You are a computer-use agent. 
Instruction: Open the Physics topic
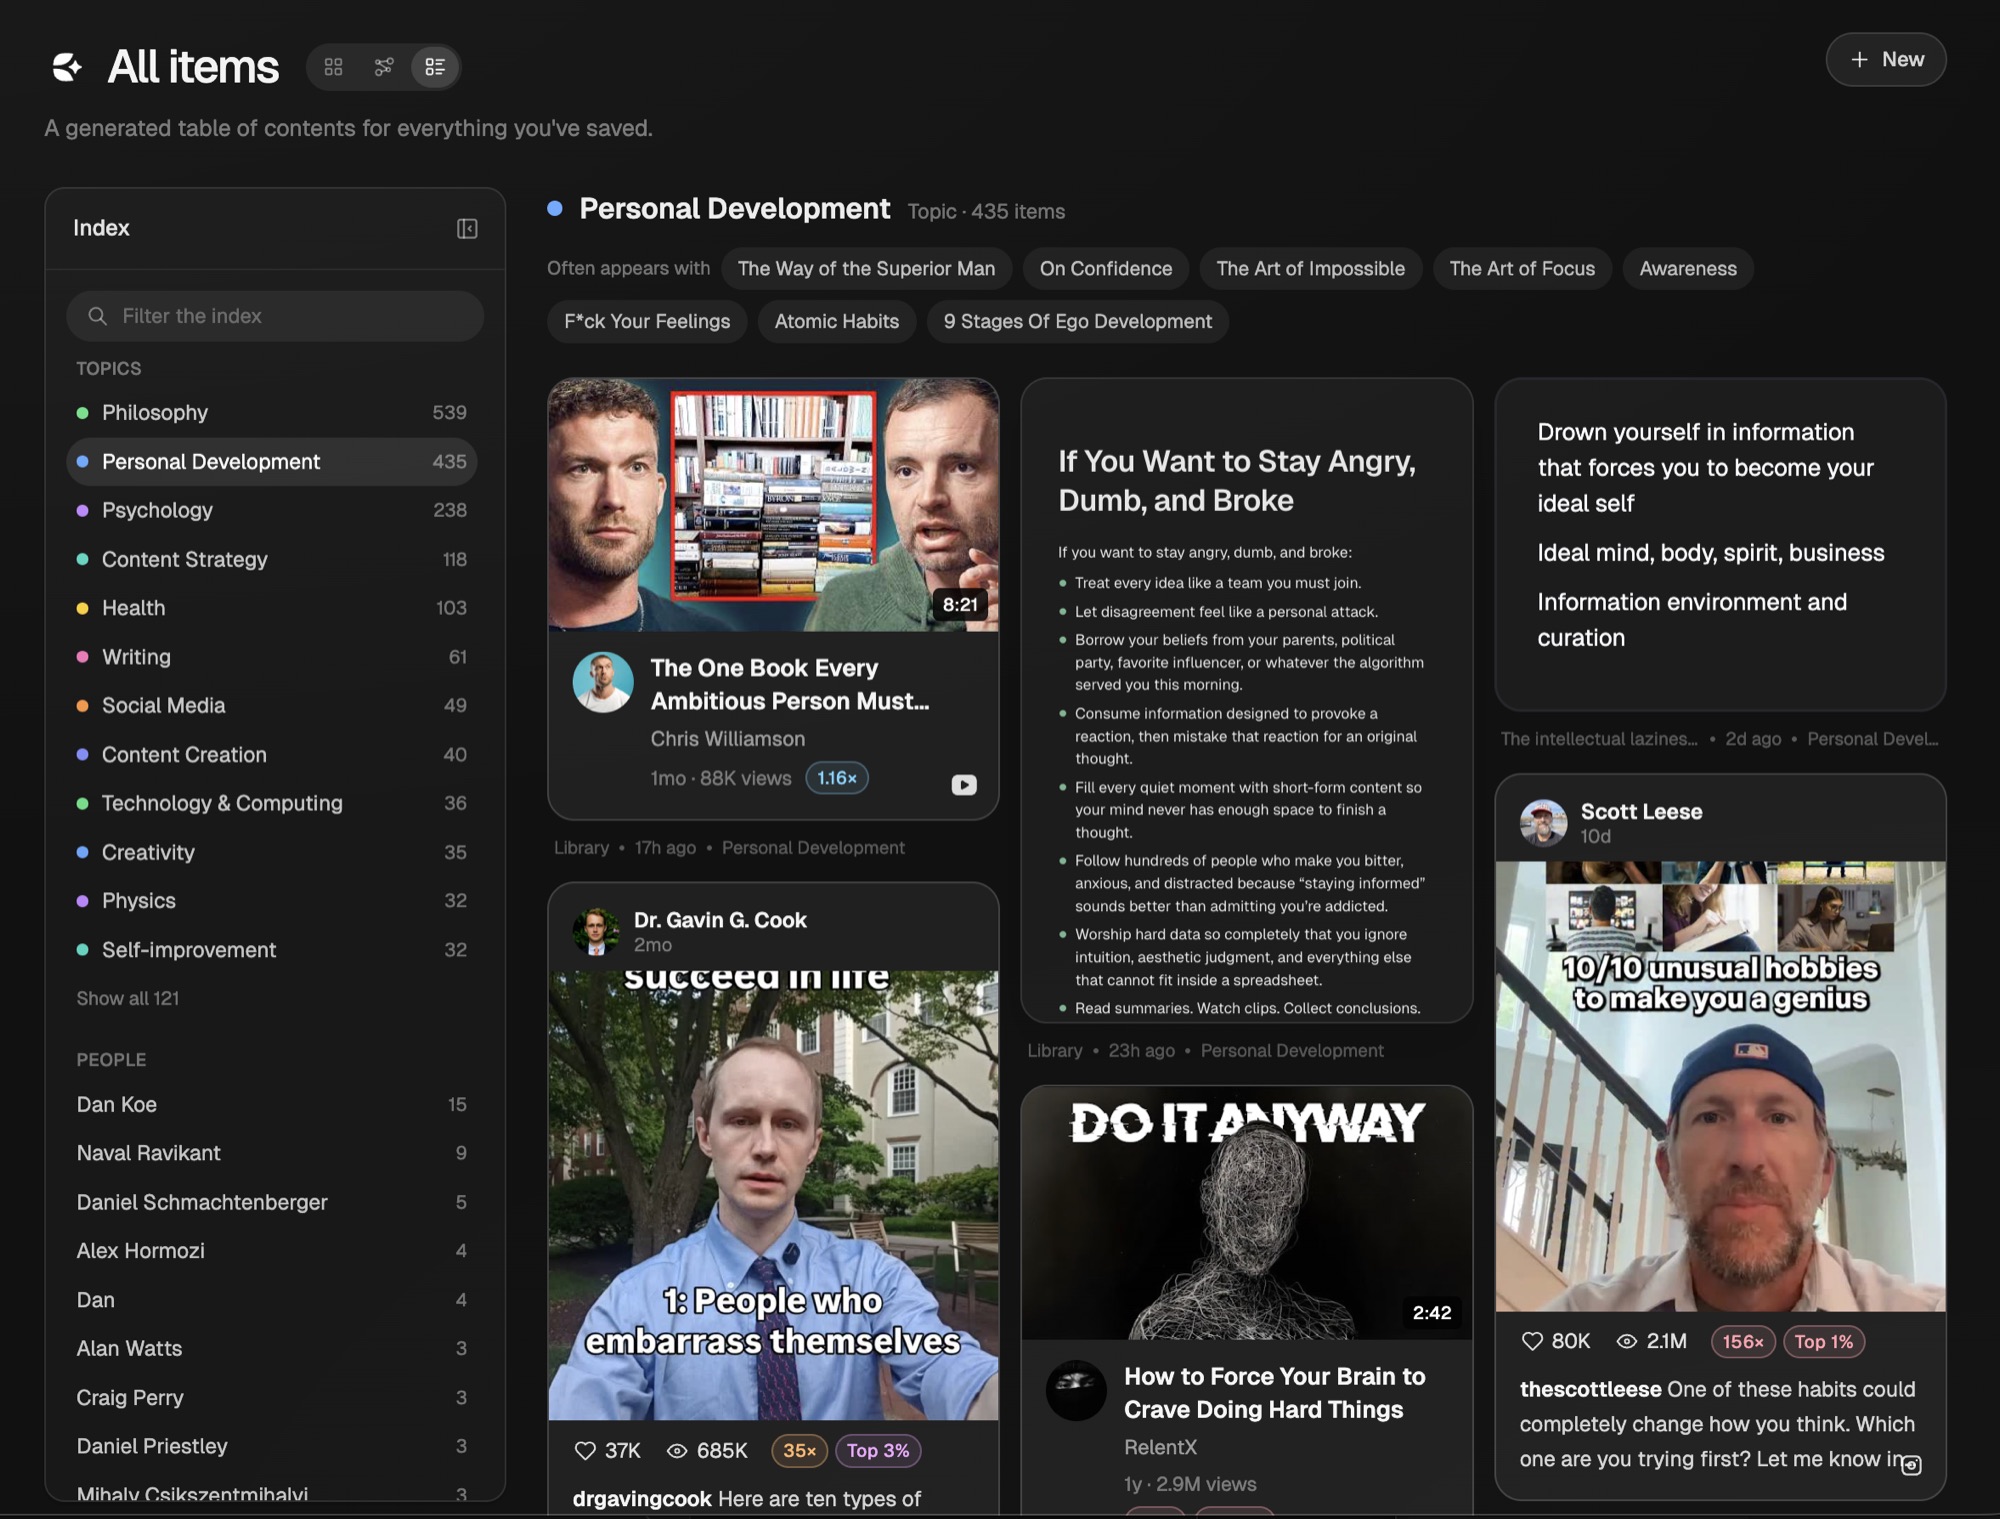pyautogui.click(x=272, y=901)
